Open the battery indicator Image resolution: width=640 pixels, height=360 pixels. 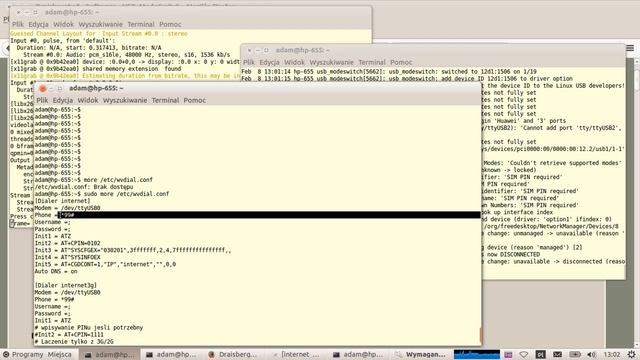pyautogui.click(x=575, y=355)
